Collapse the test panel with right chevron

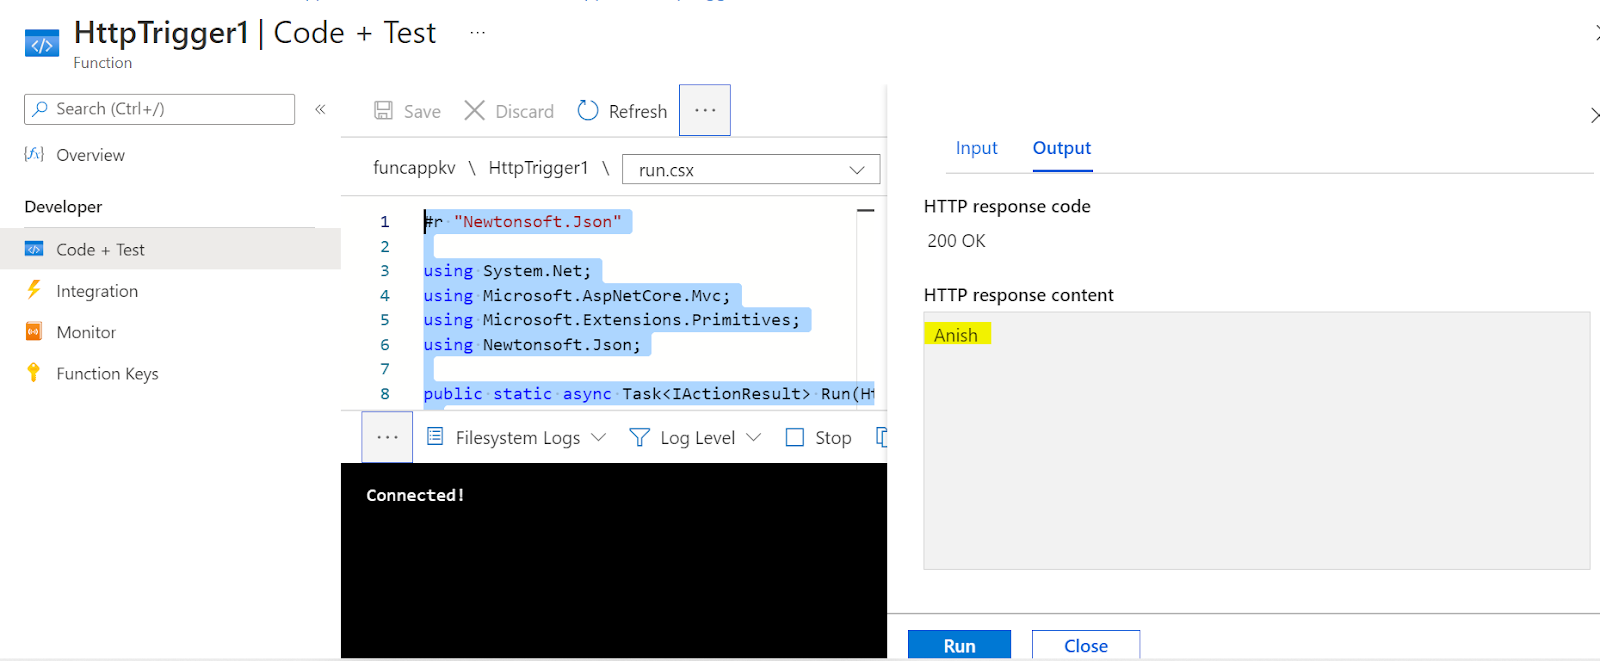tap(1594, 116)
